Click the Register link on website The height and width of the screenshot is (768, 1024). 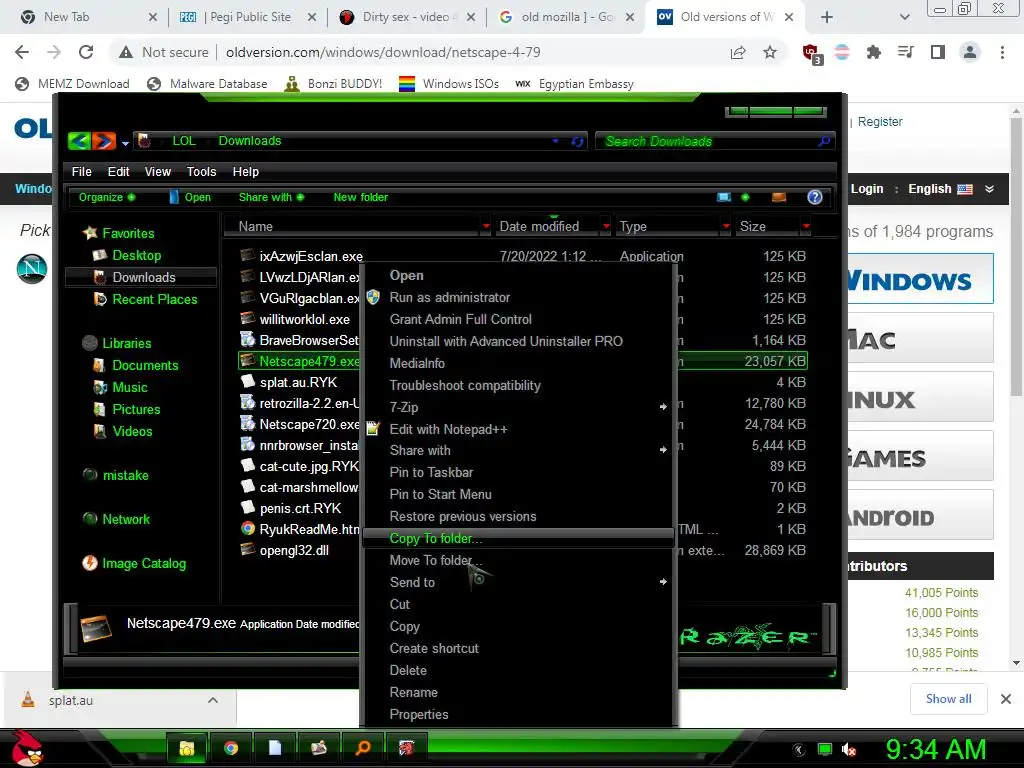tap(880, 121)
